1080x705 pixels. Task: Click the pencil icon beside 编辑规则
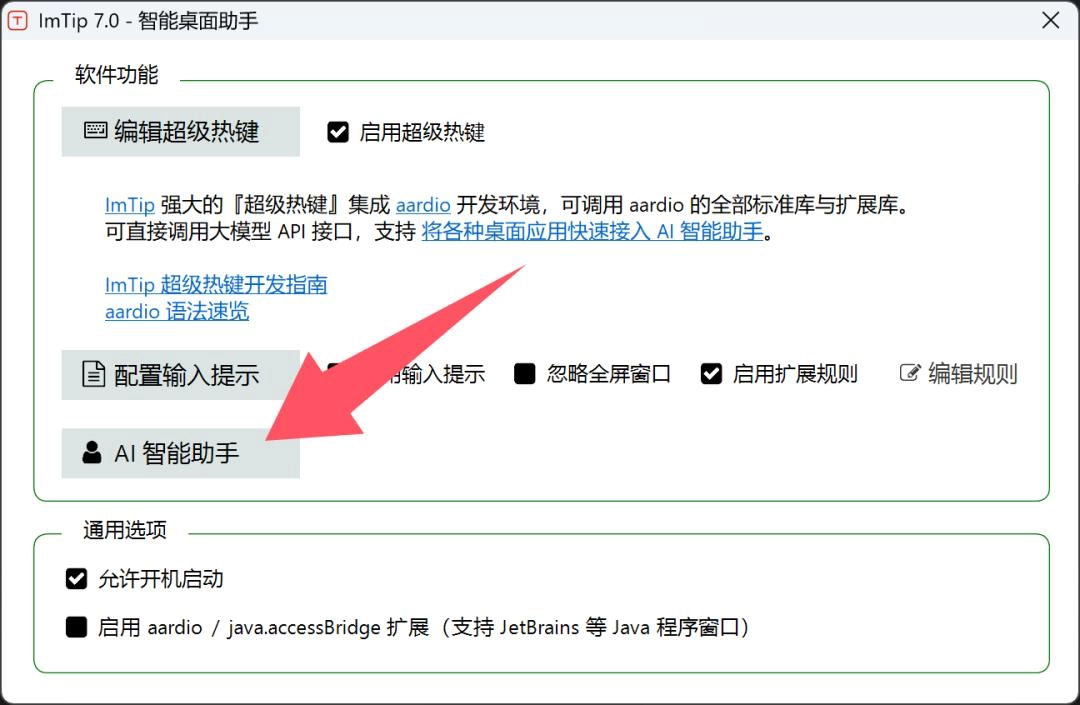[x=909, y=371]
